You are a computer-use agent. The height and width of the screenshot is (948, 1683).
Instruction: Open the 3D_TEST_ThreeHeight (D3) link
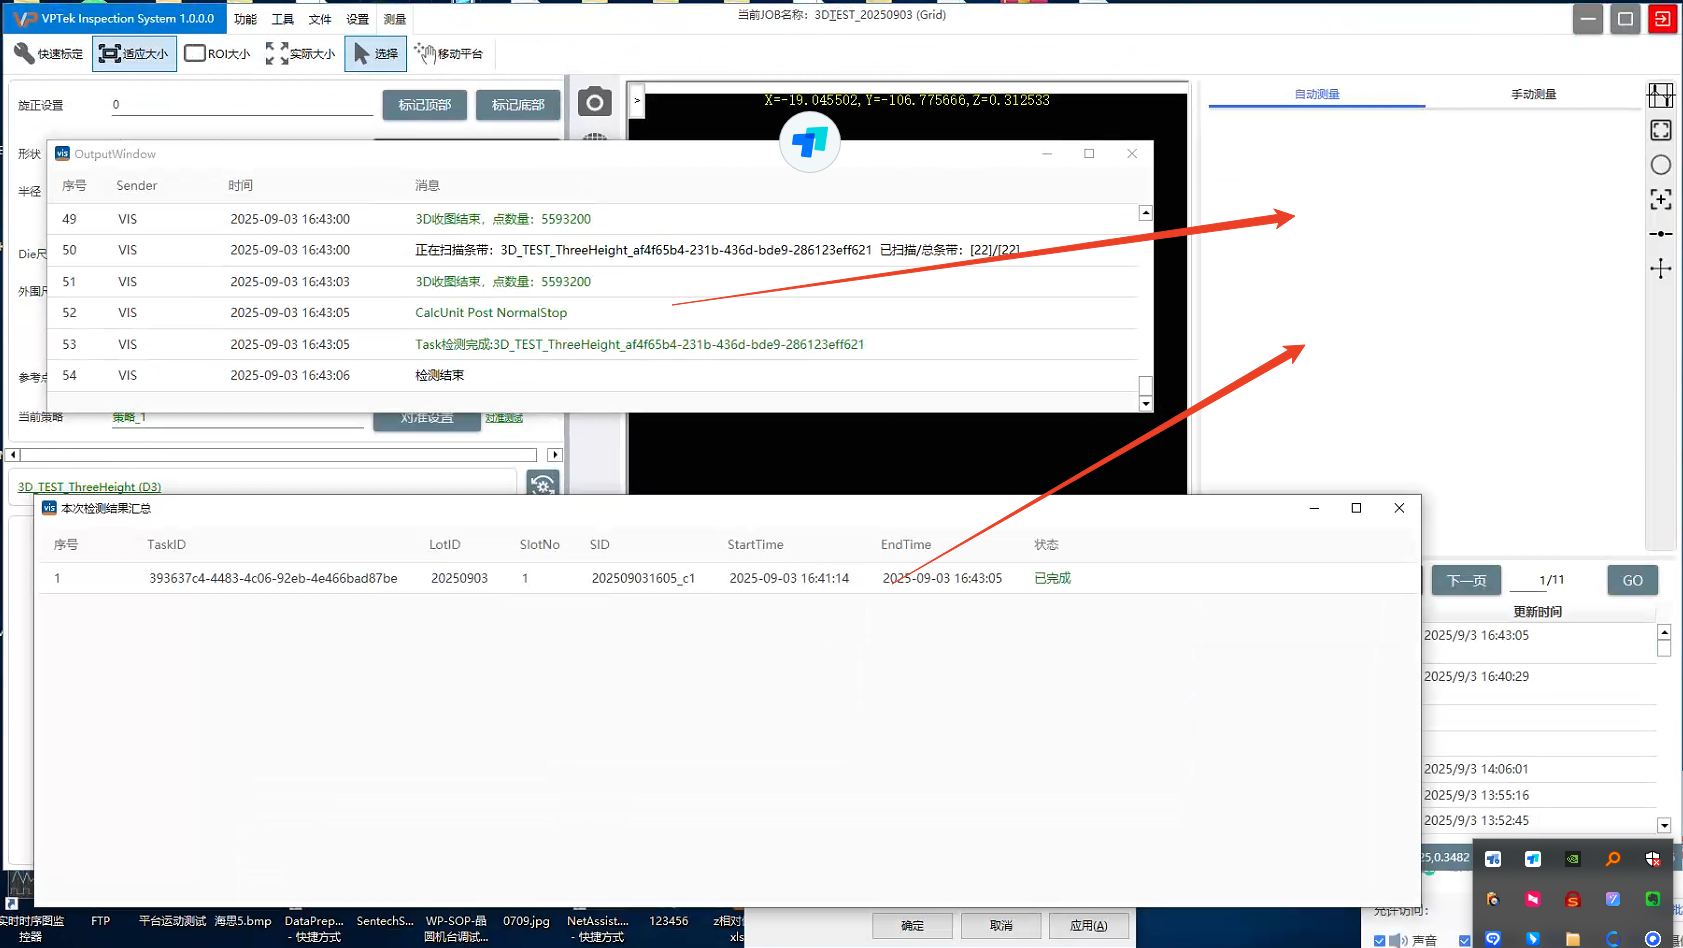(x=89, y=487)
